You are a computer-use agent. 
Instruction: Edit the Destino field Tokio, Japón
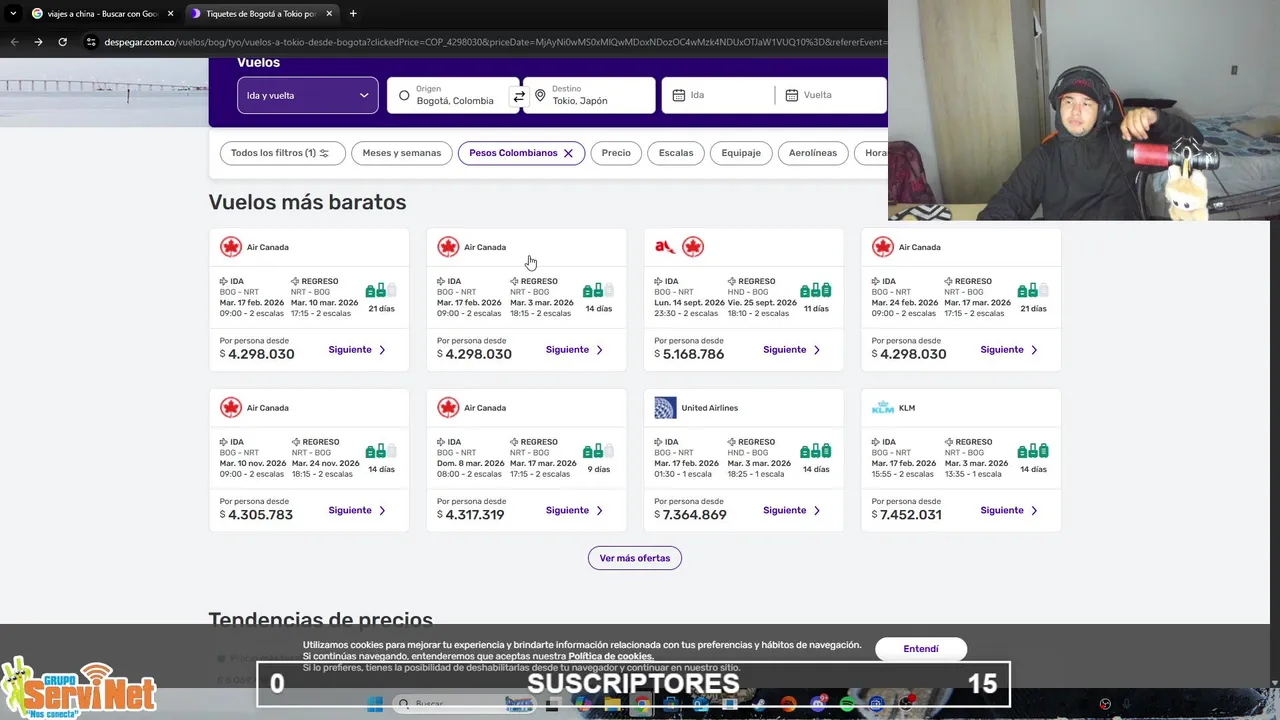(x=589, y=95)
